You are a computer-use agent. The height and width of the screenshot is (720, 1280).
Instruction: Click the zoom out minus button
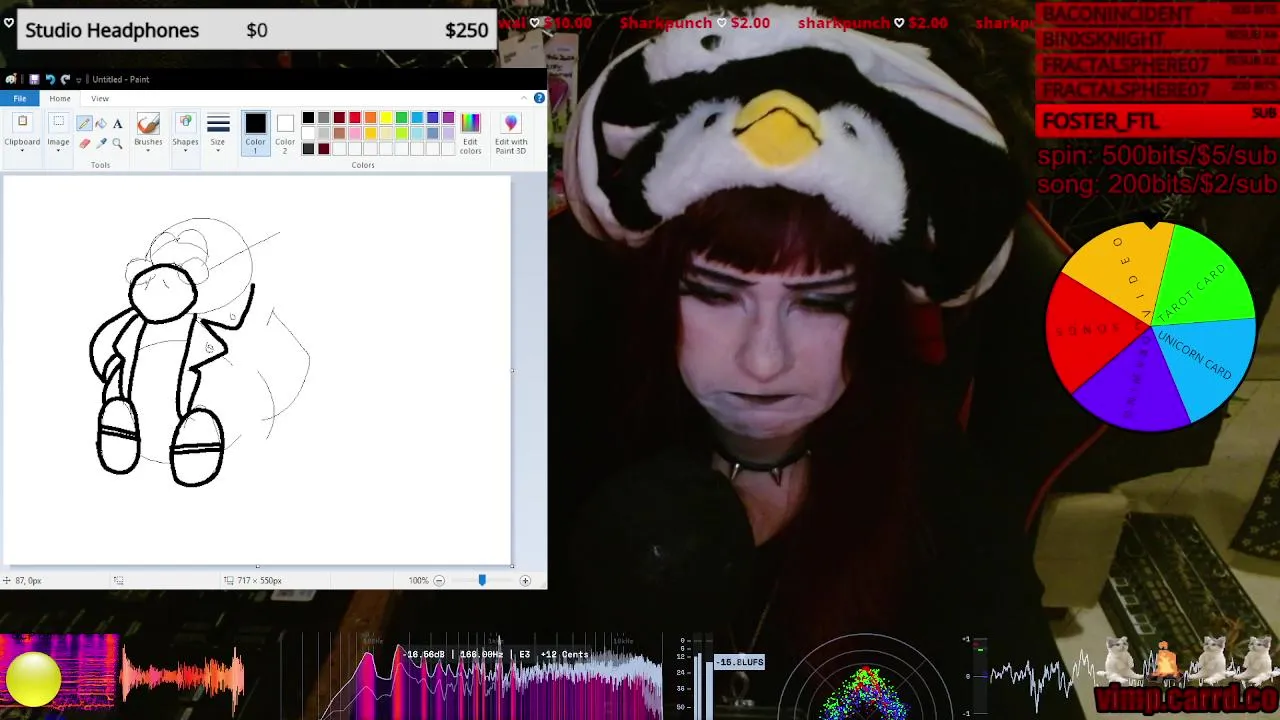point(438,580)
